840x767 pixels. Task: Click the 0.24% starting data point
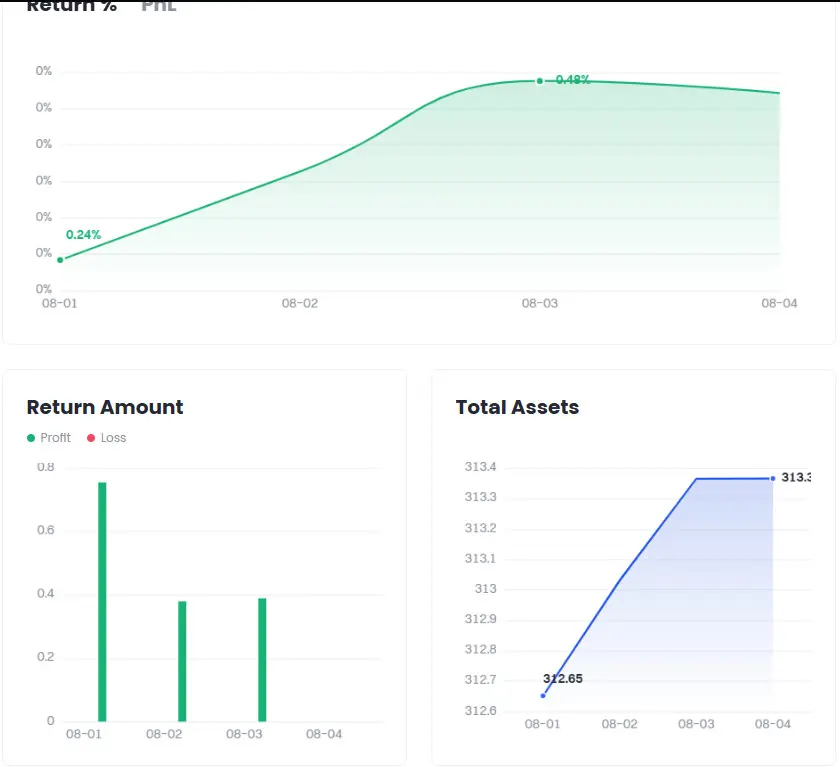(x=60, y=260)
